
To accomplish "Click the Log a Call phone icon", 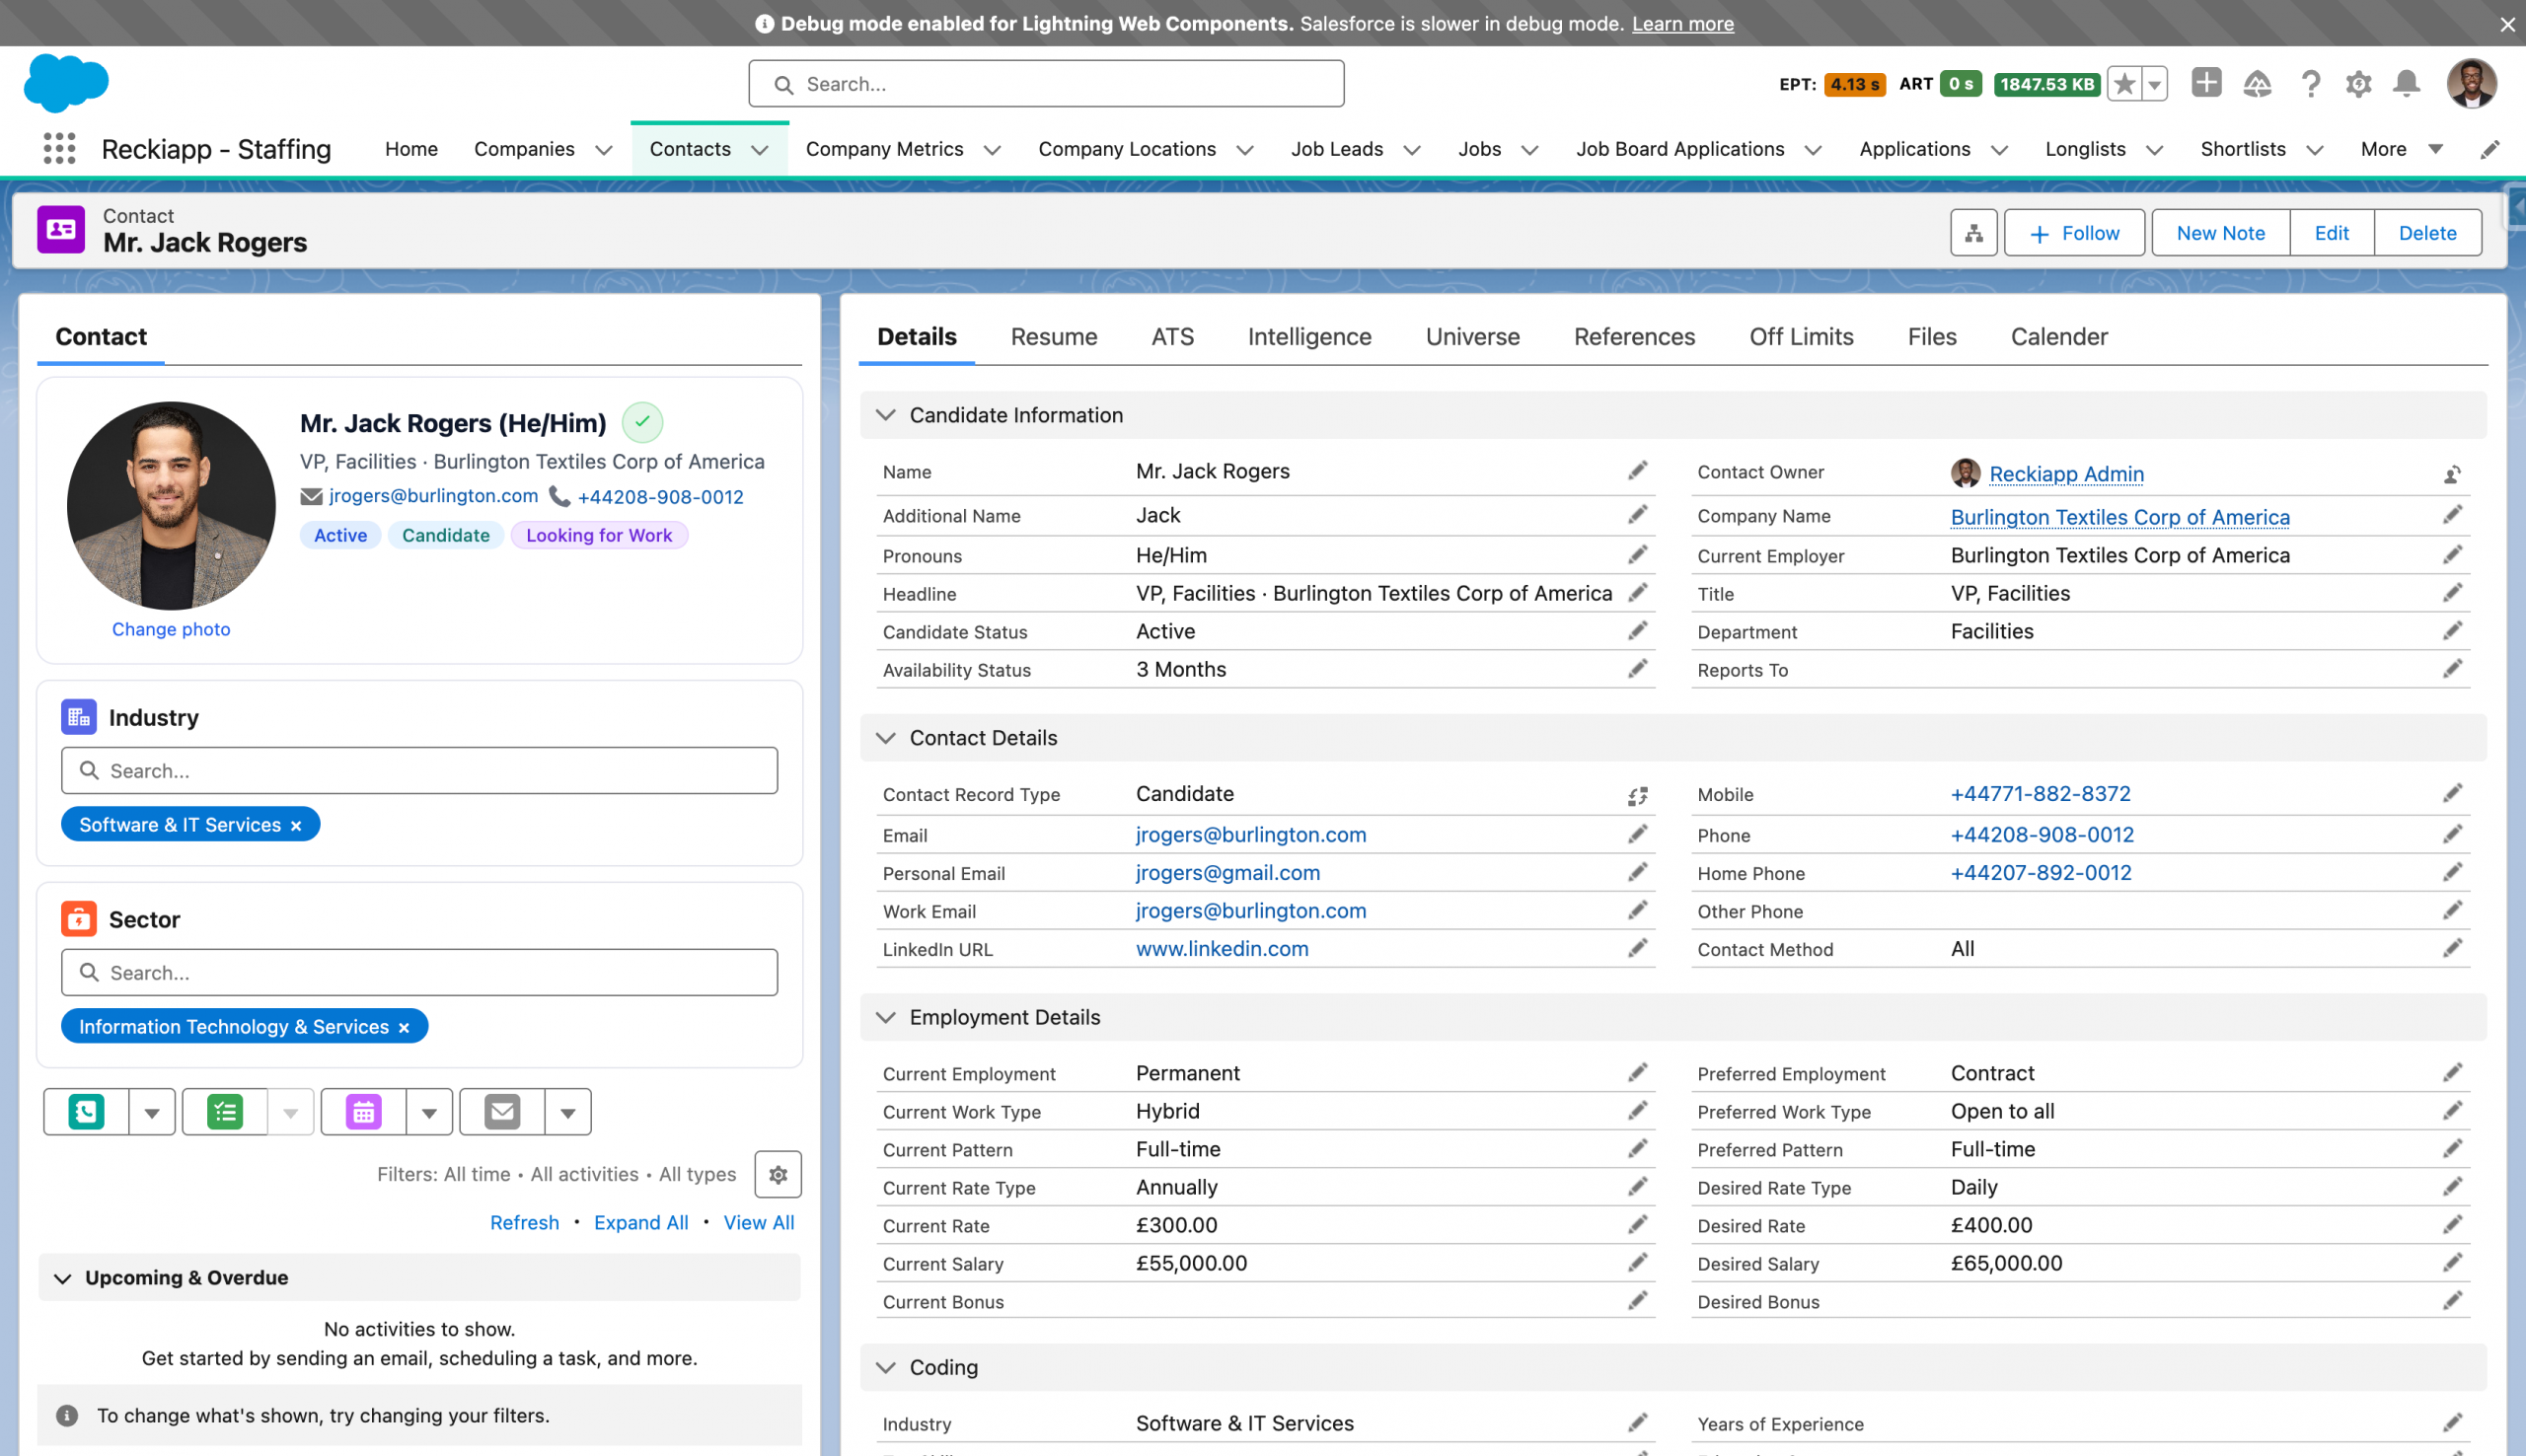I will click(x=87, y=1112).
